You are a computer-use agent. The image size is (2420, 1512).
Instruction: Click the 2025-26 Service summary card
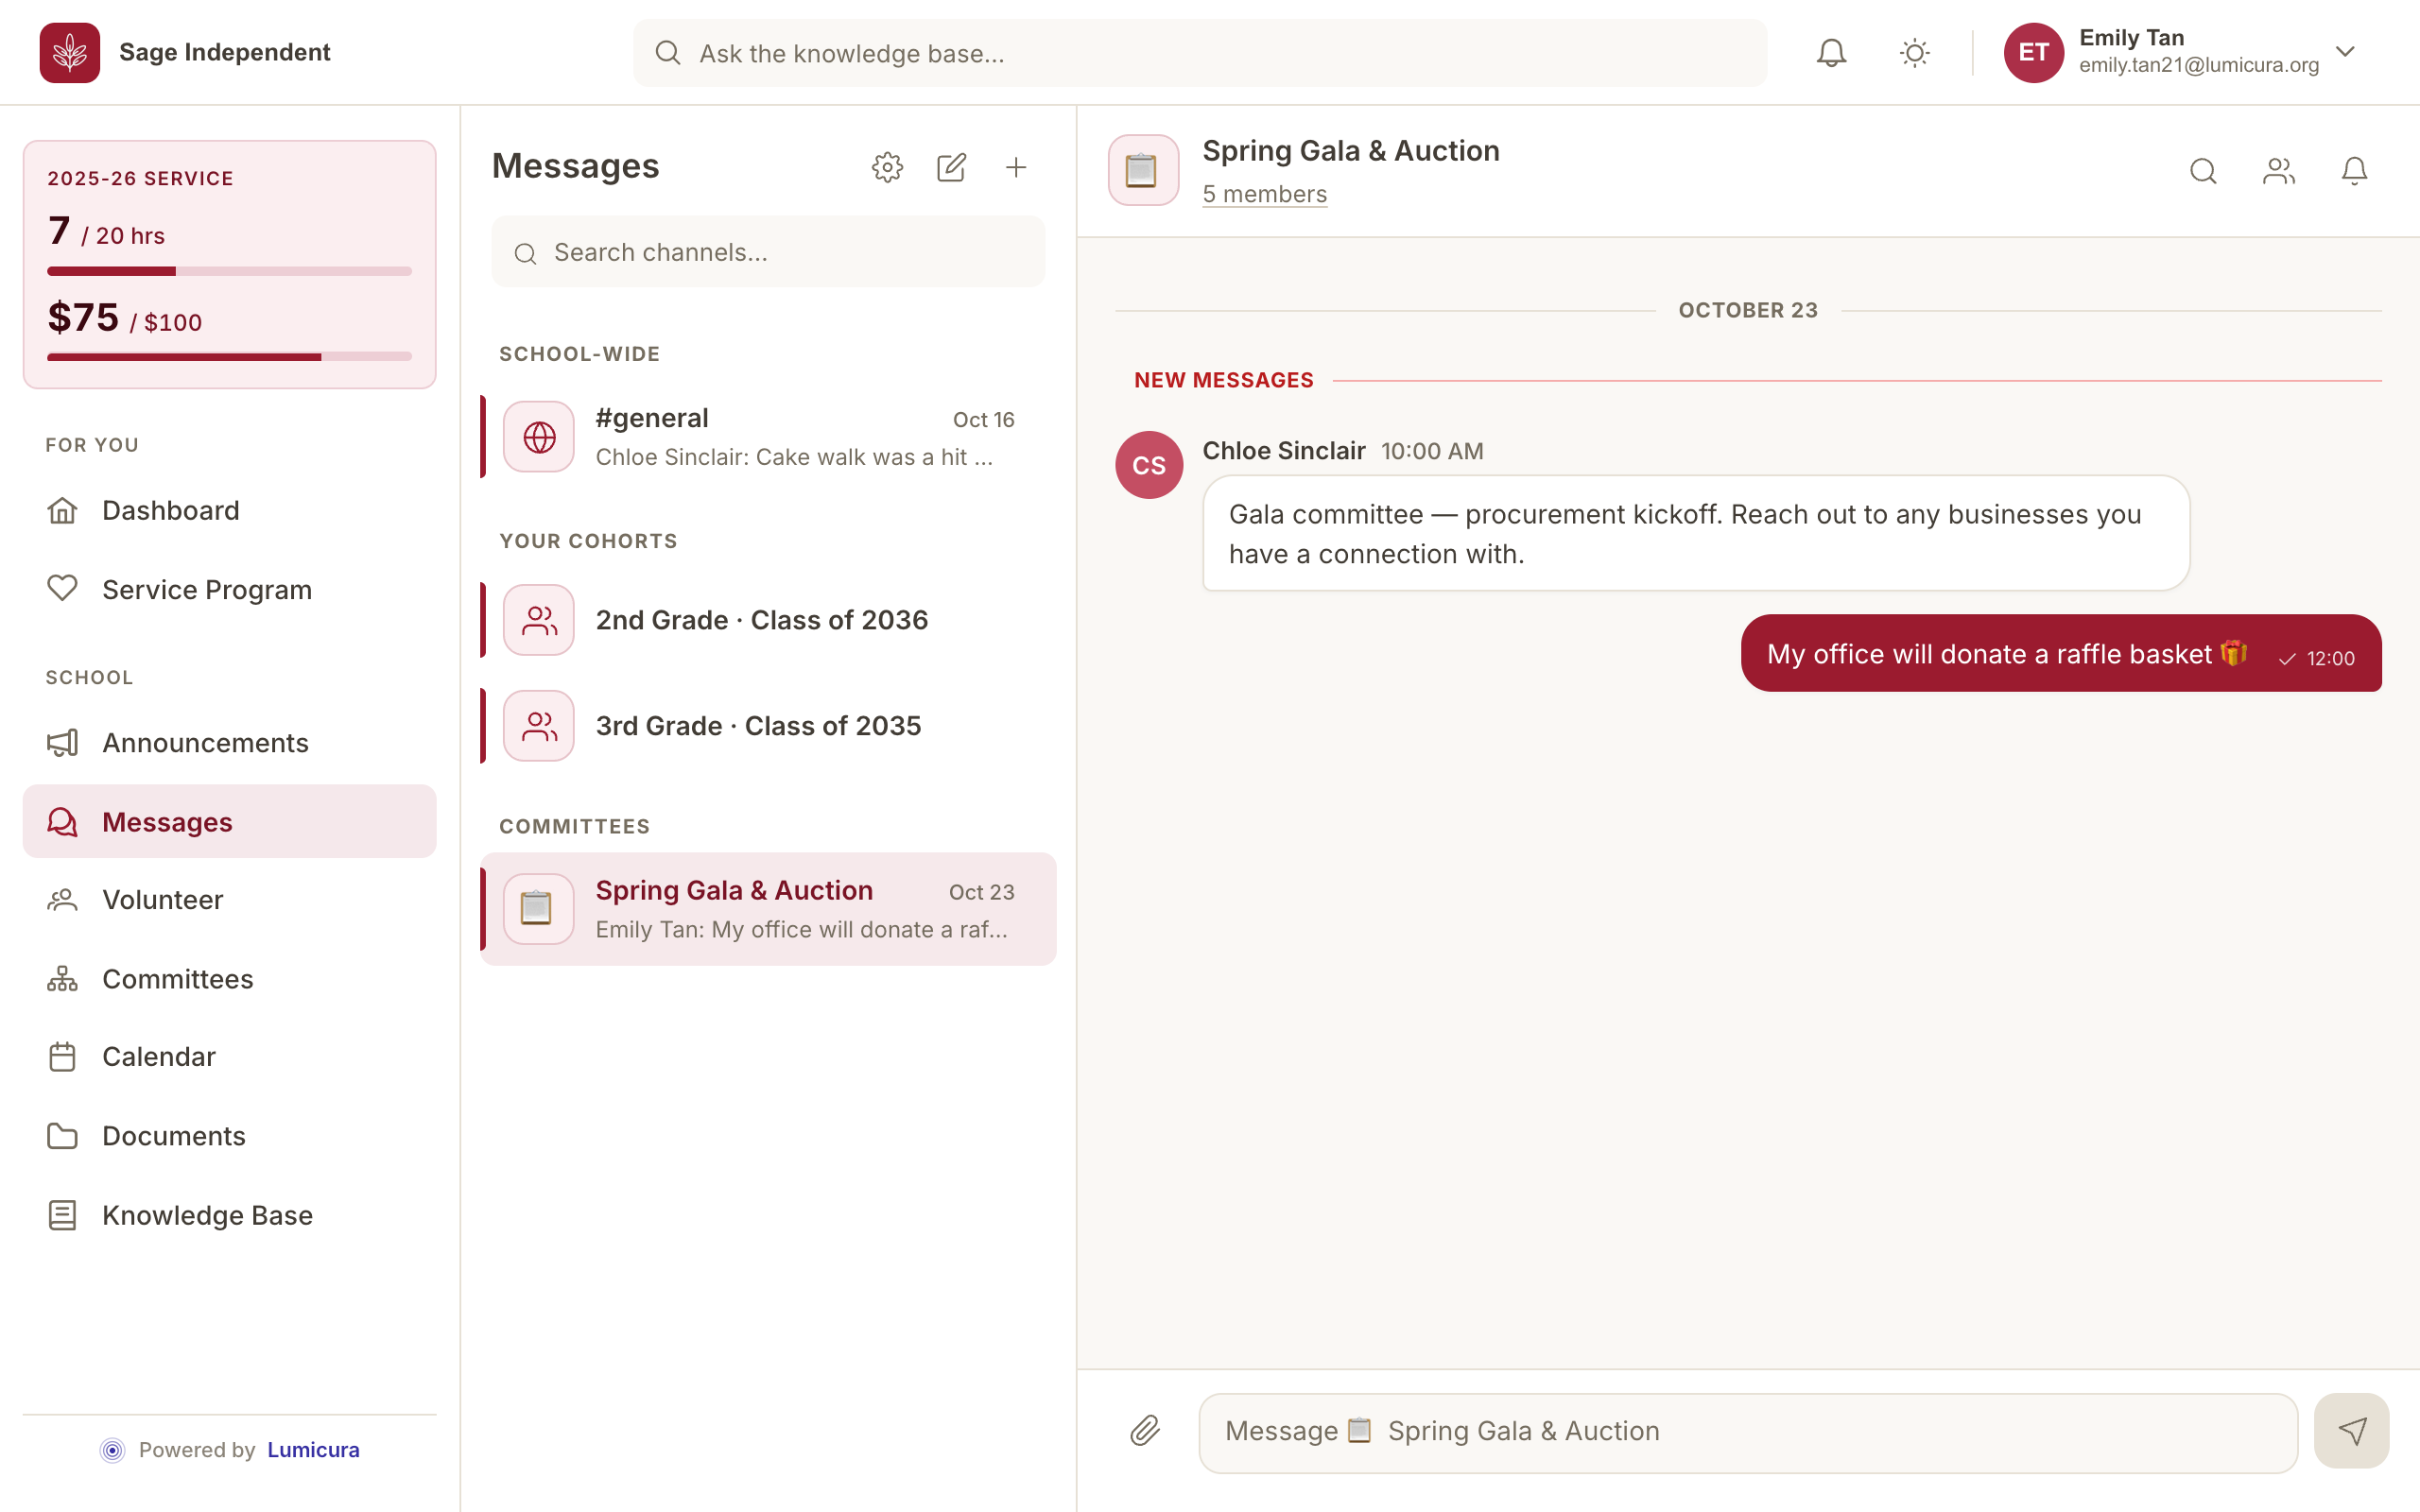229,264
